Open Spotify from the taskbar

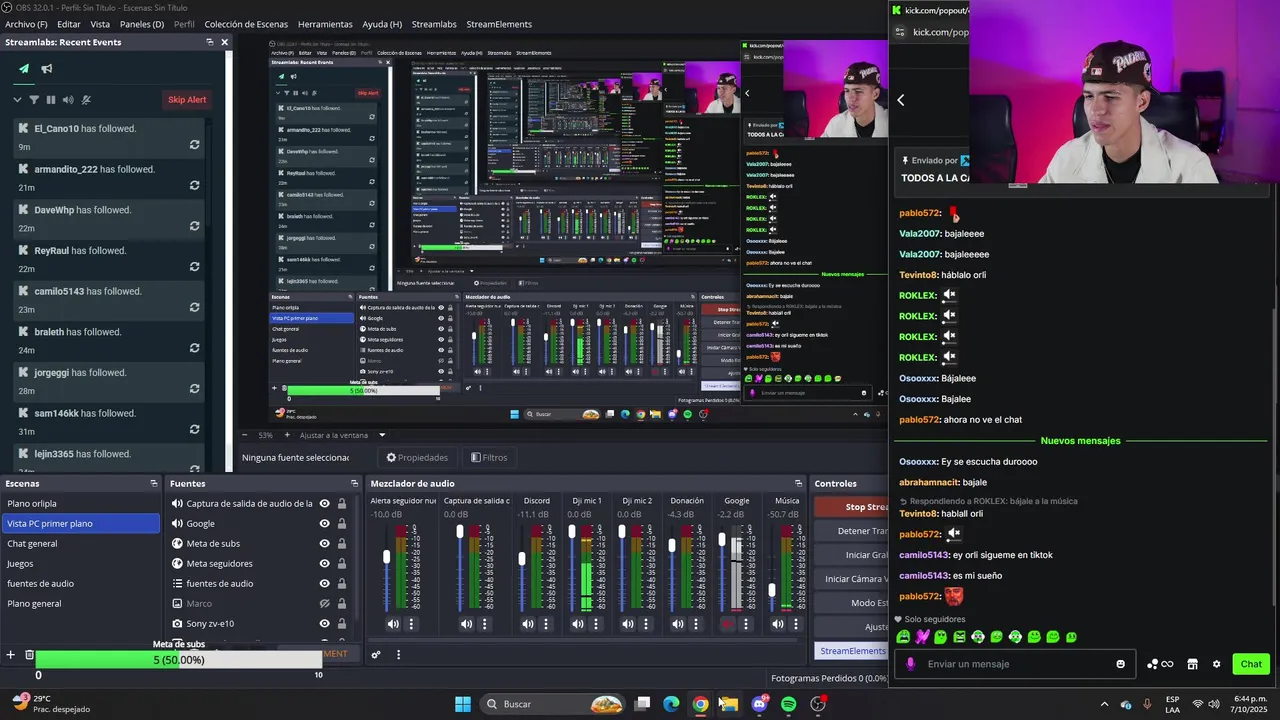pos(788,704)
